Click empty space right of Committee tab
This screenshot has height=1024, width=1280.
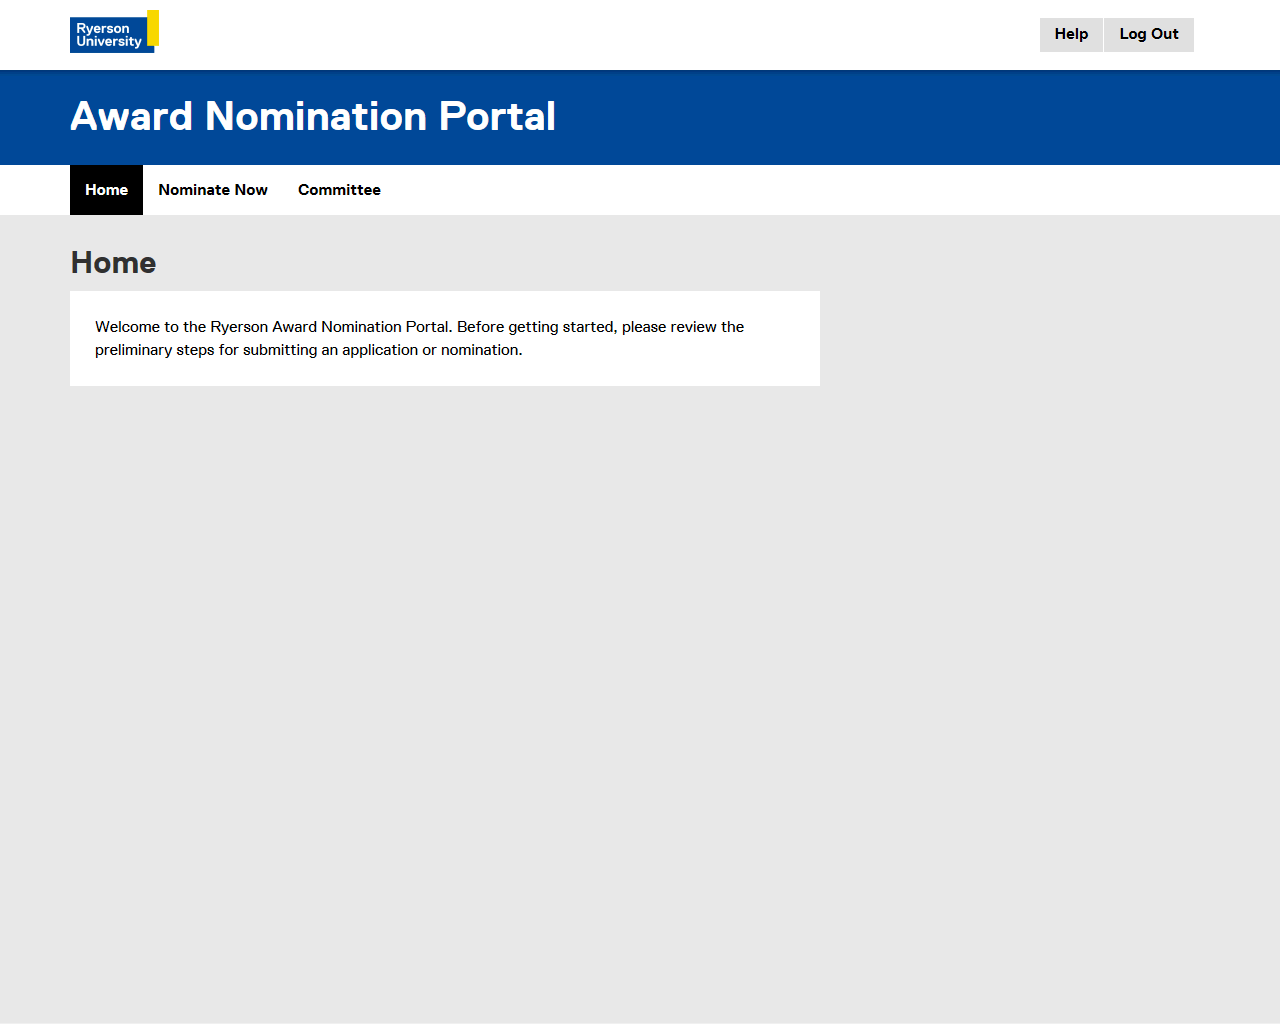pyautogui.click(x=800, y=190)
